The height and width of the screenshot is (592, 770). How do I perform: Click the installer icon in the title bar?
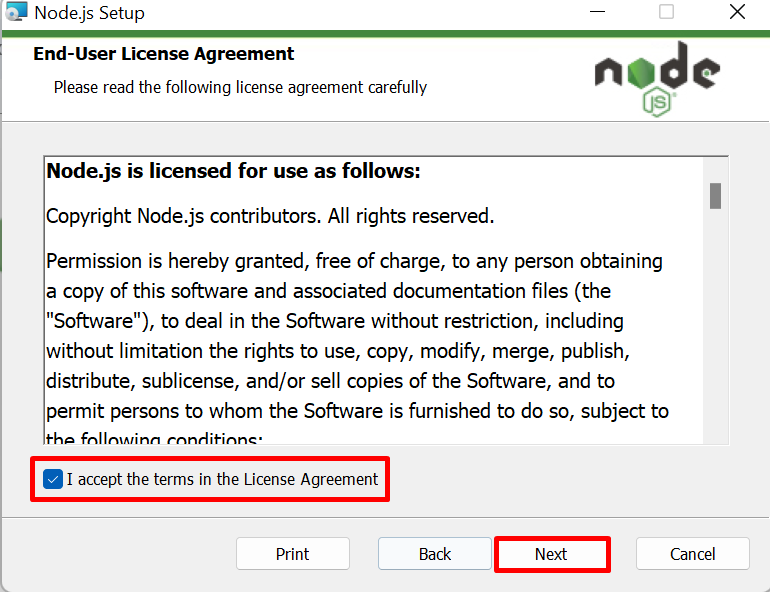pyautogui.click(x=16, y=12)
